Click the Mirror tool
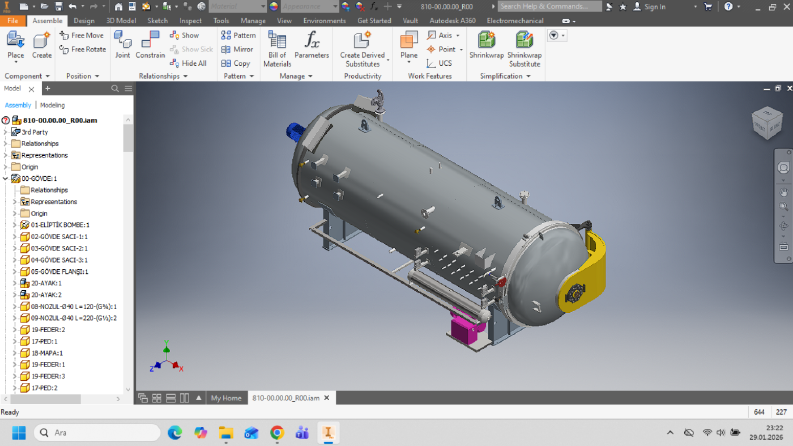The image size is (793, 446). (237, 49)
